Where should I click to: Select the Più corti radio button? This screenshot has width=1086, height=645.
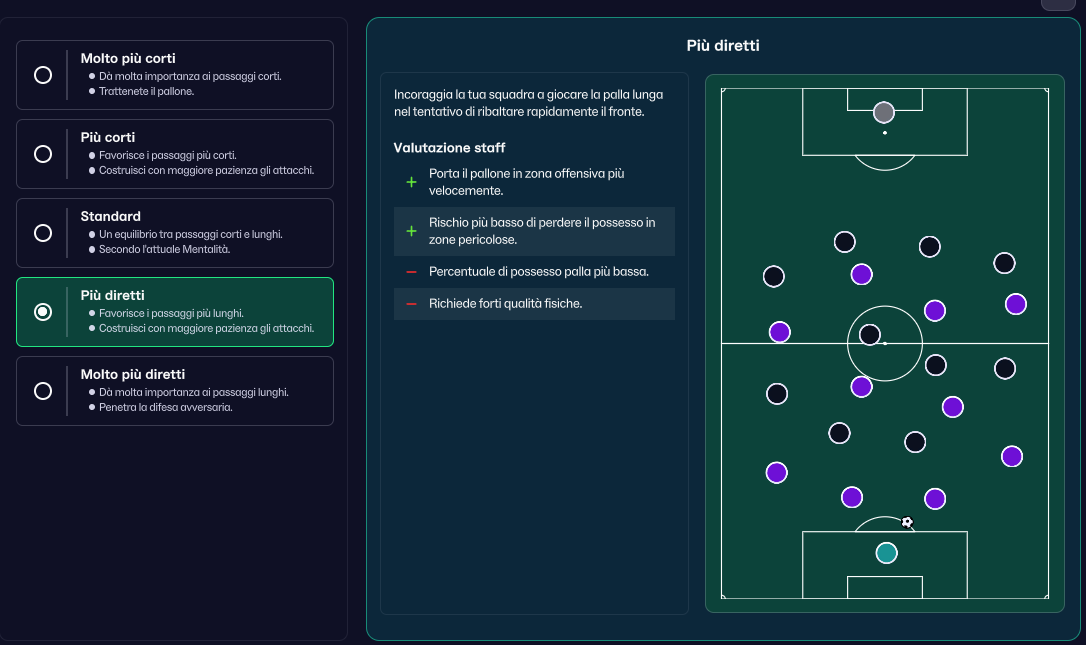tap(43, 154)
